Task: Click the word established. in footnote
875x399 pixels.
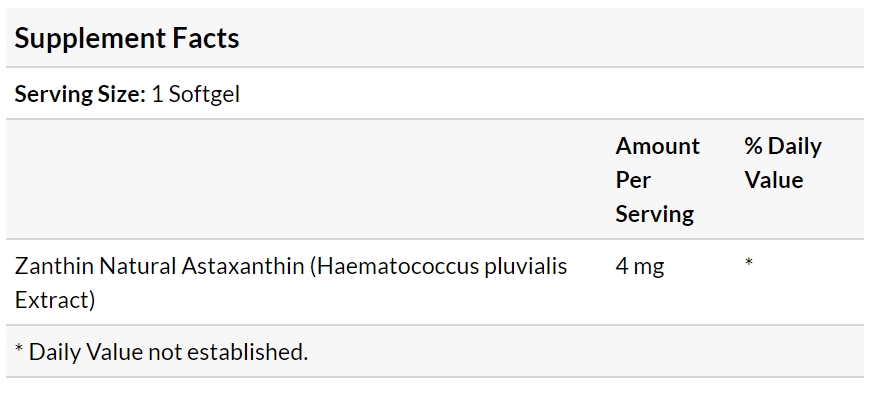Action: pyautogui.click(x=247, y=352)
